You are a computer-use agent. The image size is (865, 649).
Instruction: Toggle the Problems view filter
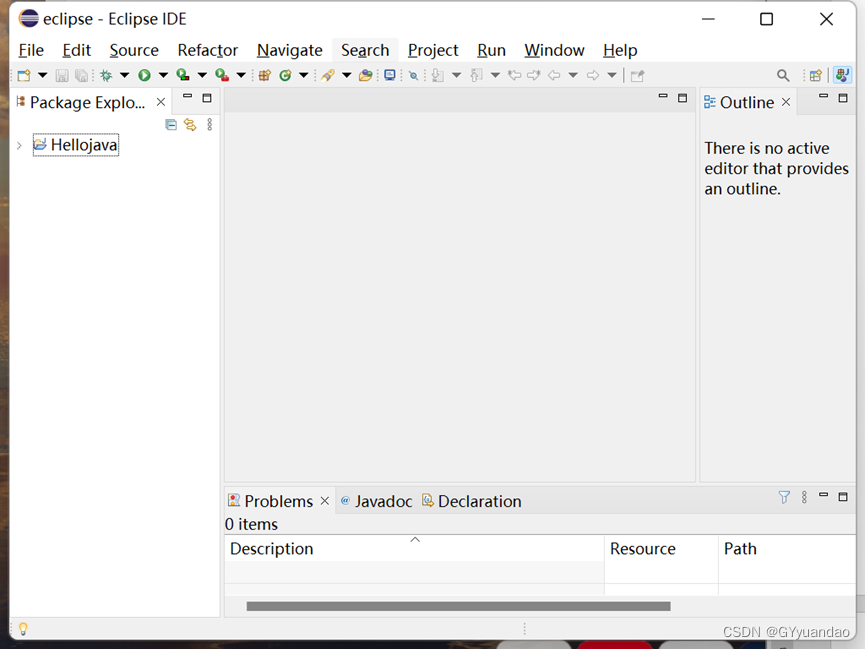(784, 497)
